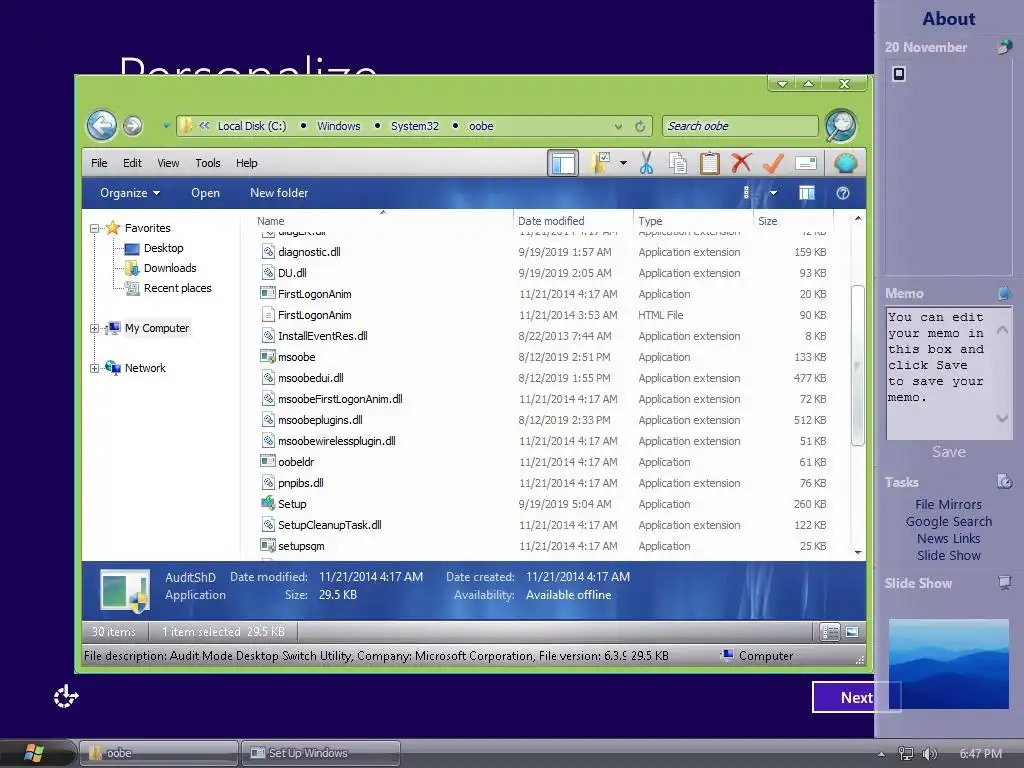
Task: Select Downloads in Favorites
Action: coord(170,268)
